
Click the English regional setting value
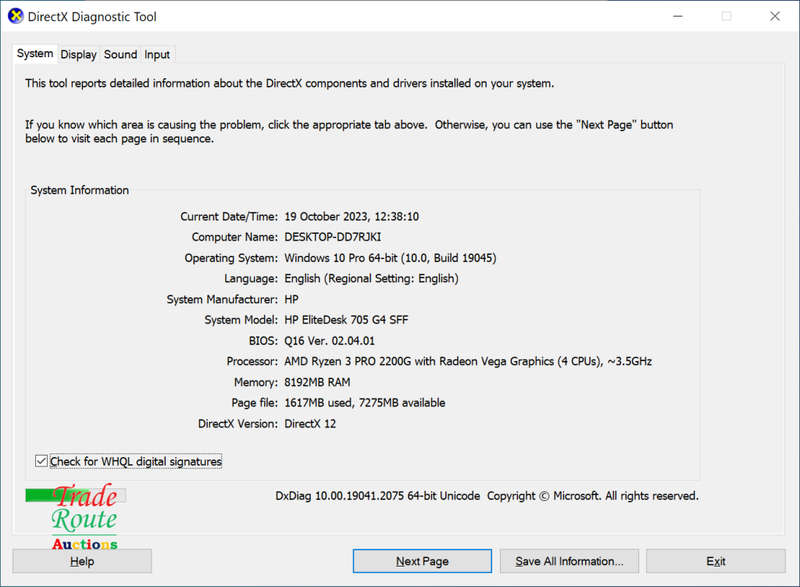point(371,278)
